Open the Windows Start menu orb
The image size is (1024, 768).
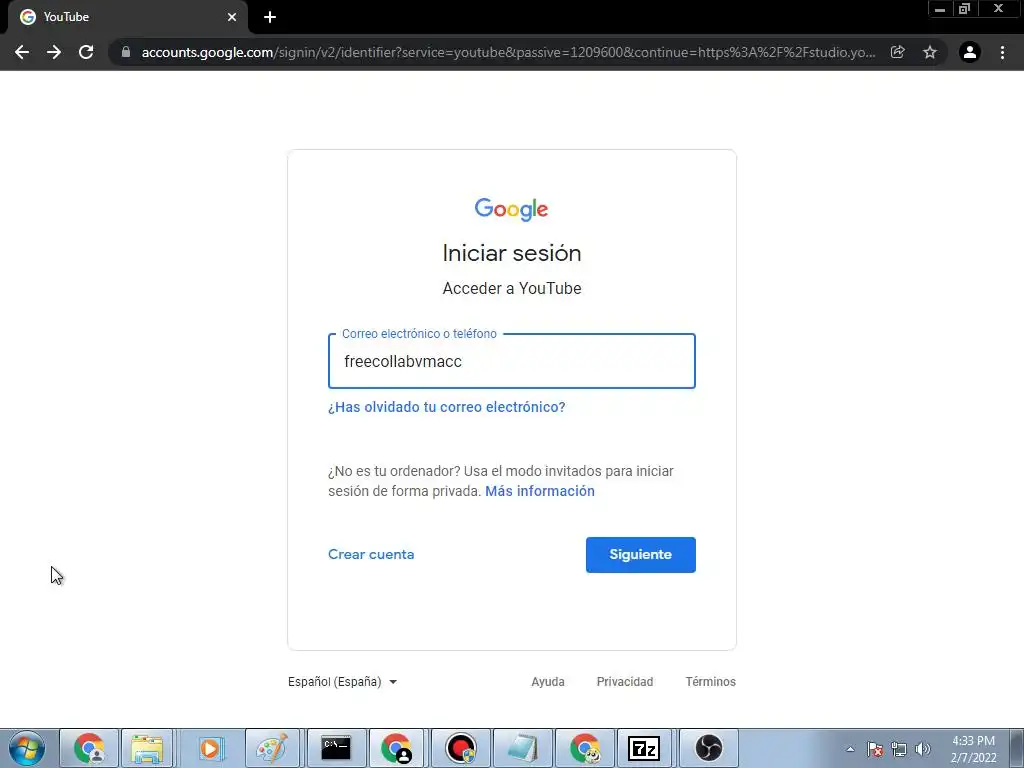click(27, 748)
